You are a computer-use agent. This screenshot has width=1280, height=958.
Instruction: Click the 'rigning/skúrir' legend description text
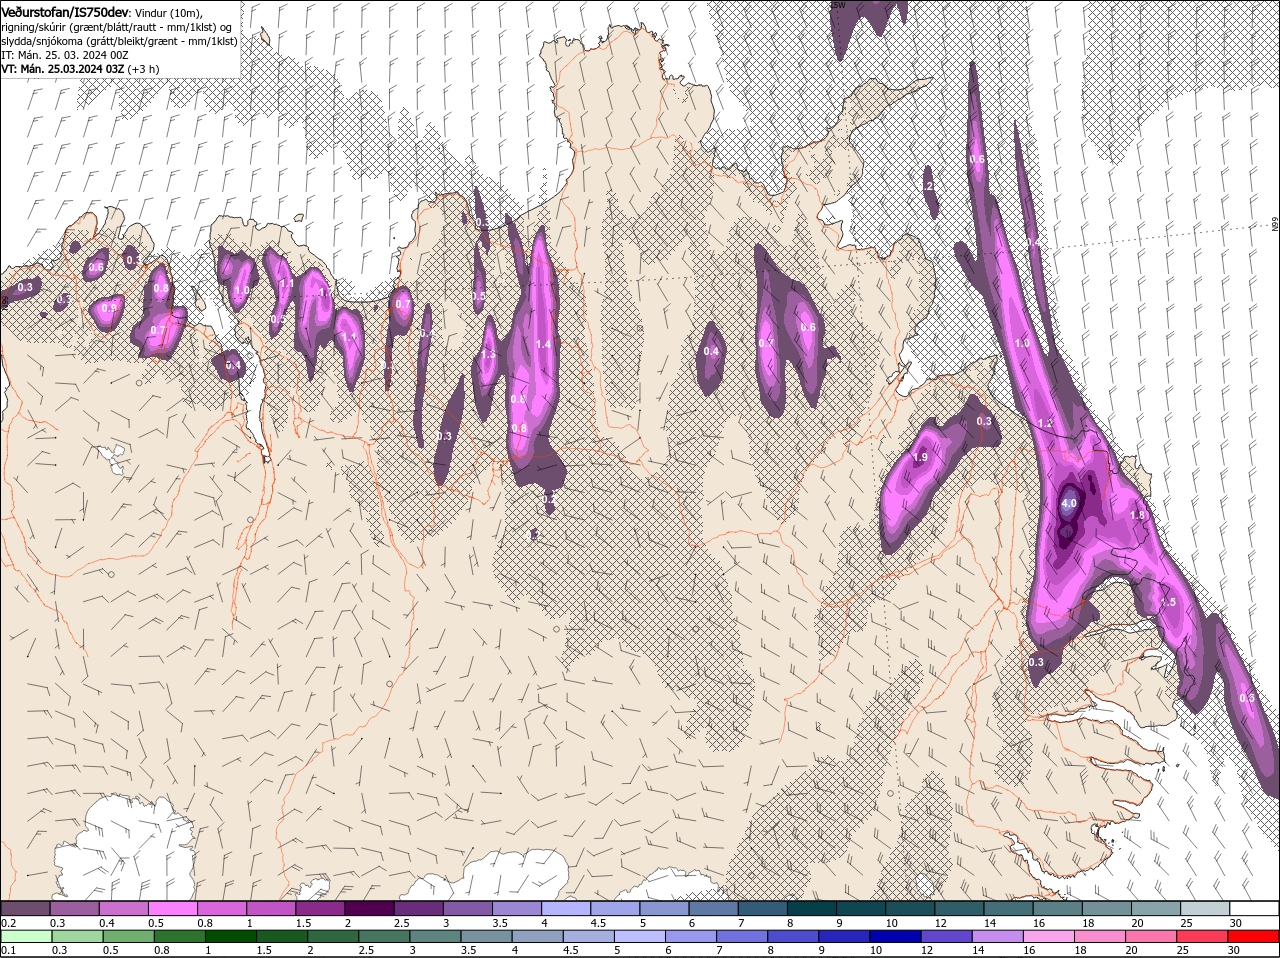tap(35, 26)
